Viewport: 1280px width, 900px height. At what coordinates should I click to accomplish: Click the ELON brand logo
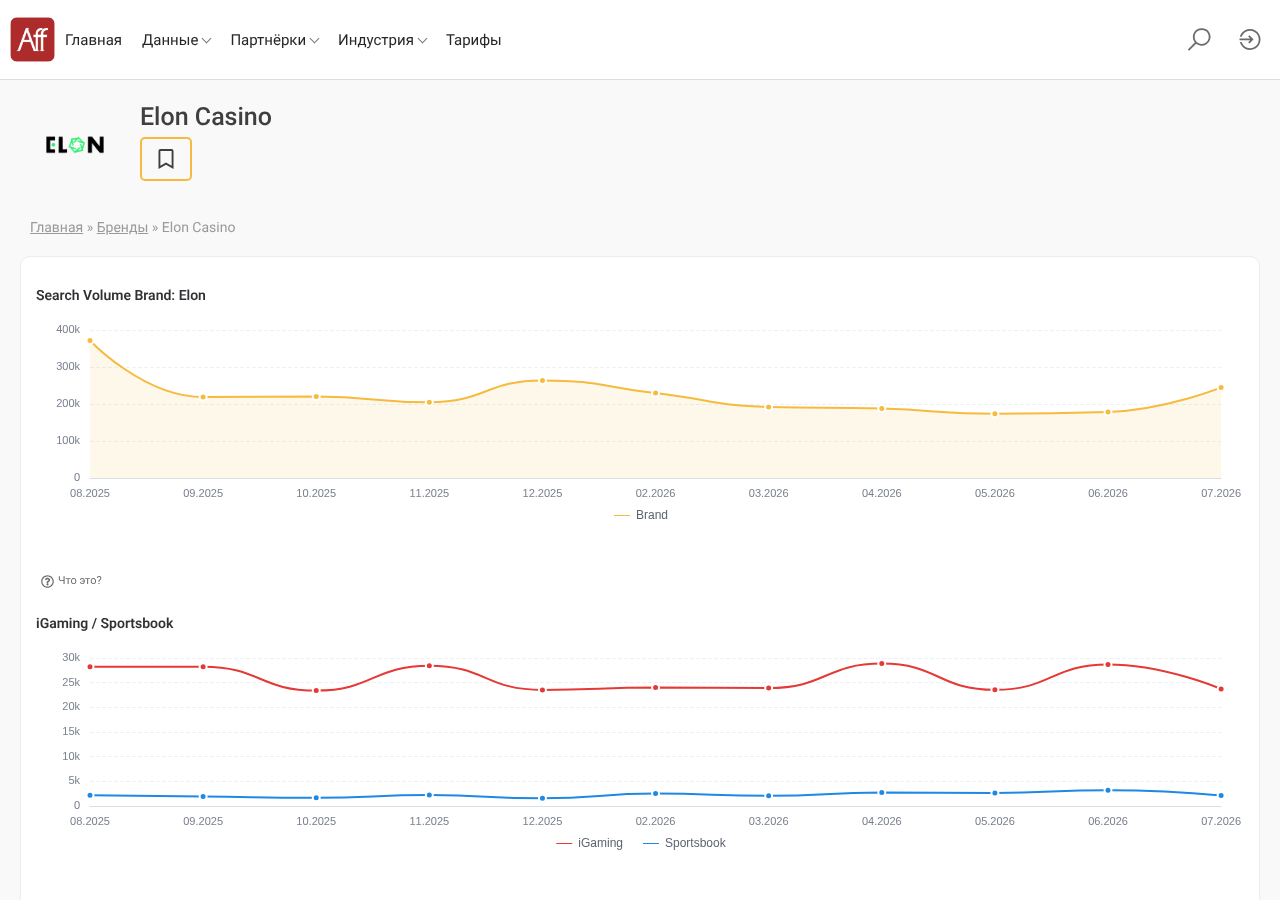(x=75, y=145)
